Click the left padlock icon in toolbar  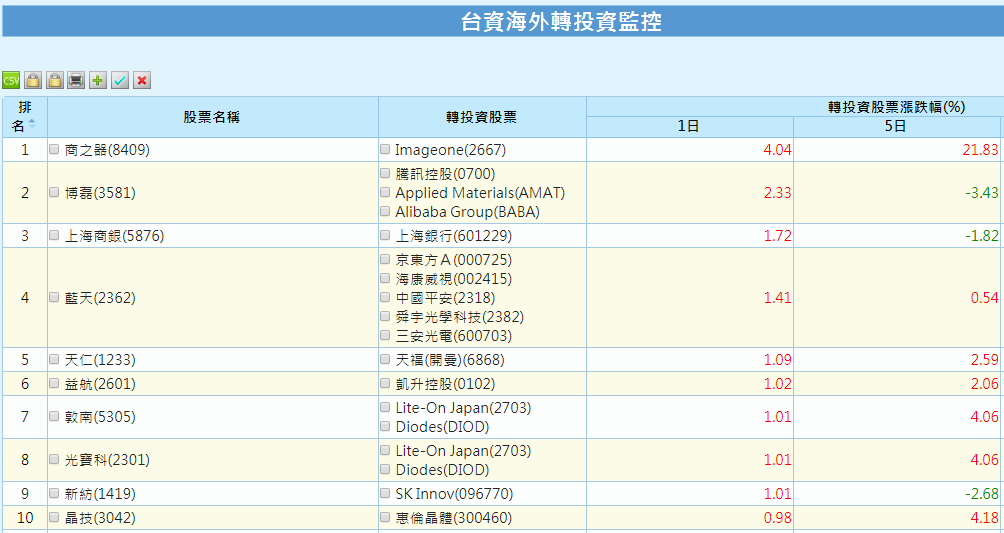coord(33,80)
